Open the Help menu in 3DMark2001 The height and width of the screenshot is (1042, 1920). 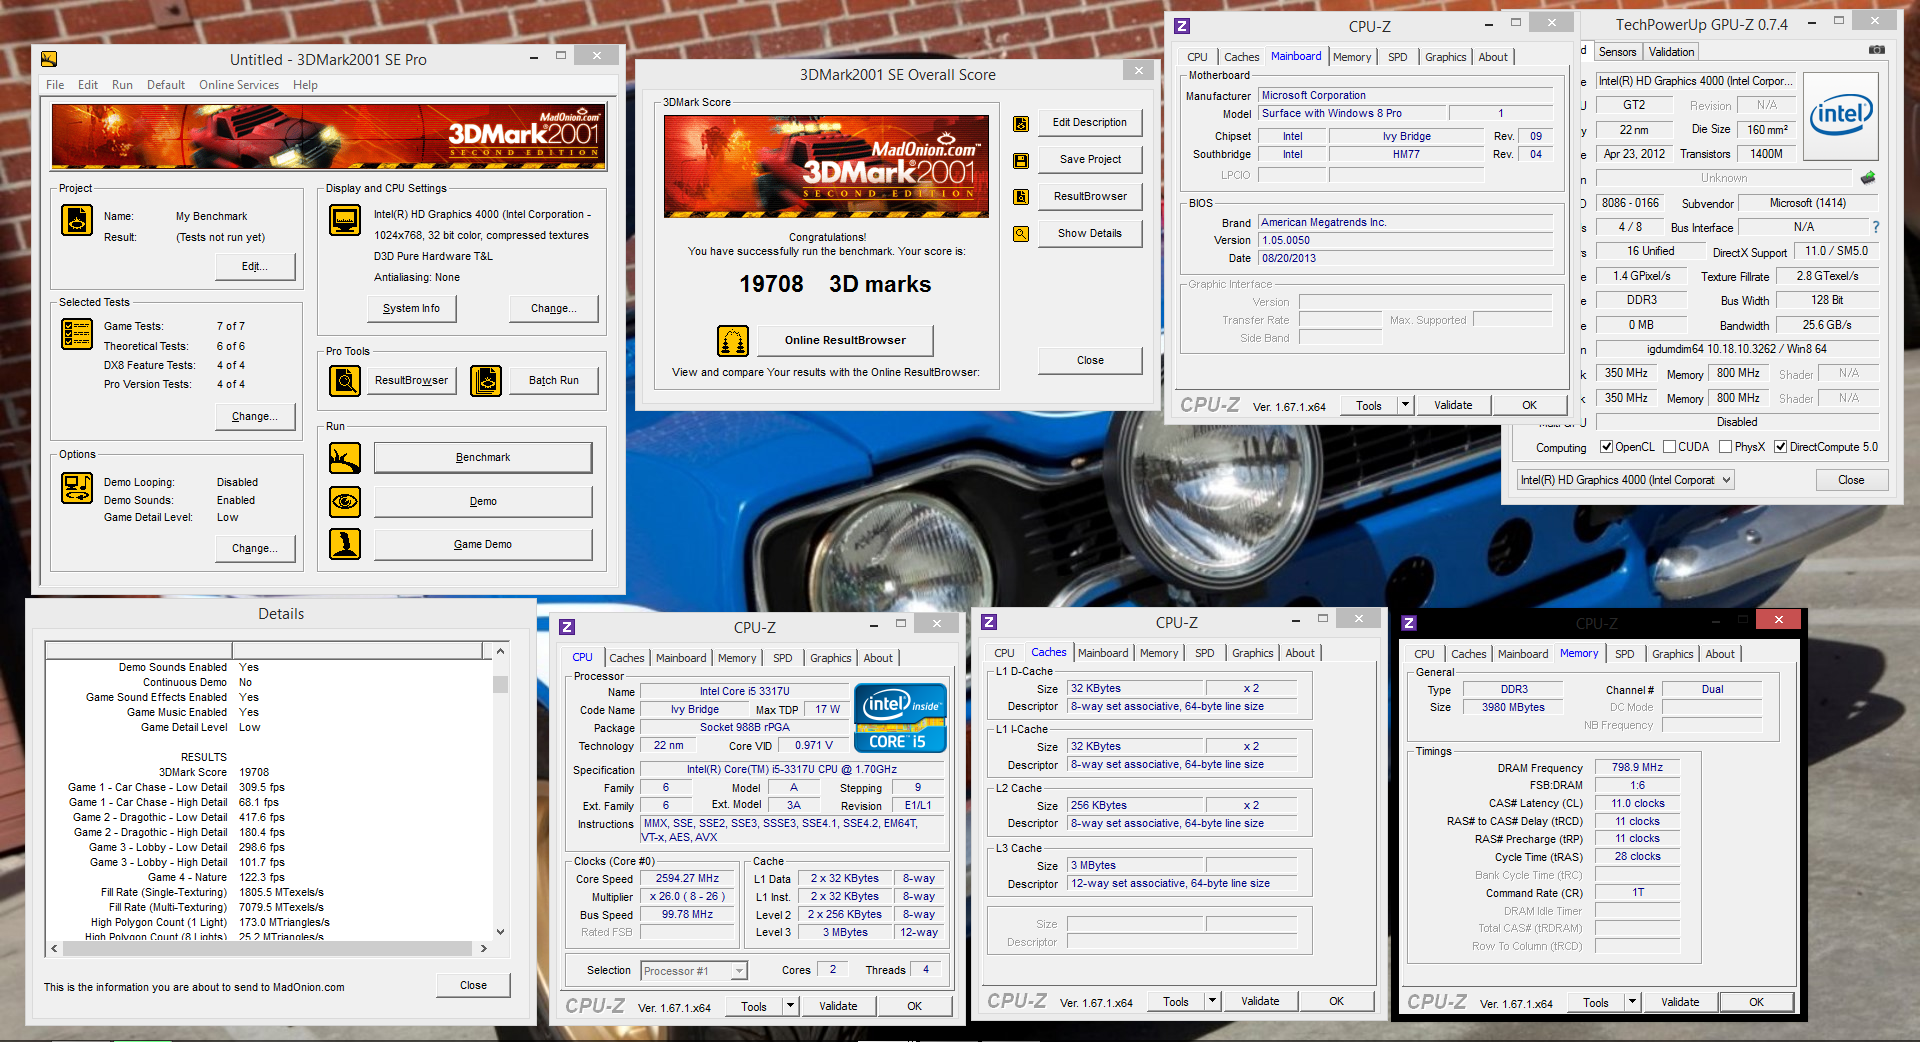click(305, 85)
